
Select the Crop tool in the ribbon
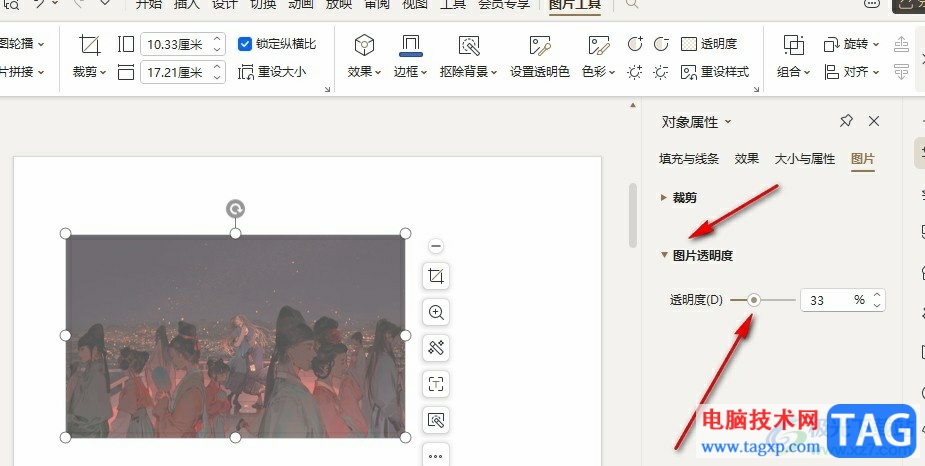pyautogui.click(x=90, y=45)
